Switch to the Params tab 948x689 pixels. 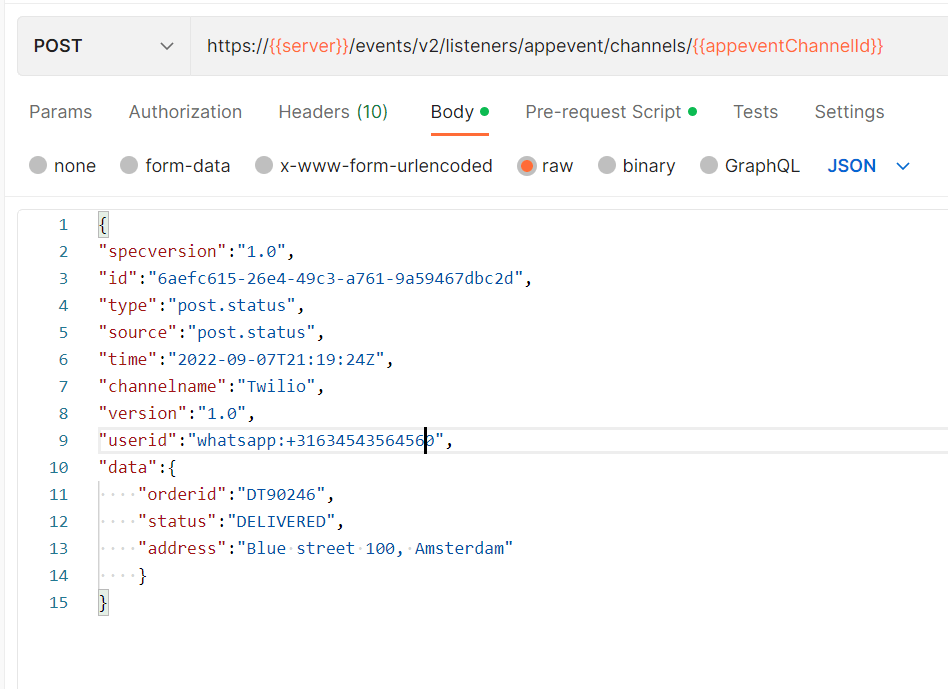click(x=60, y=112)
